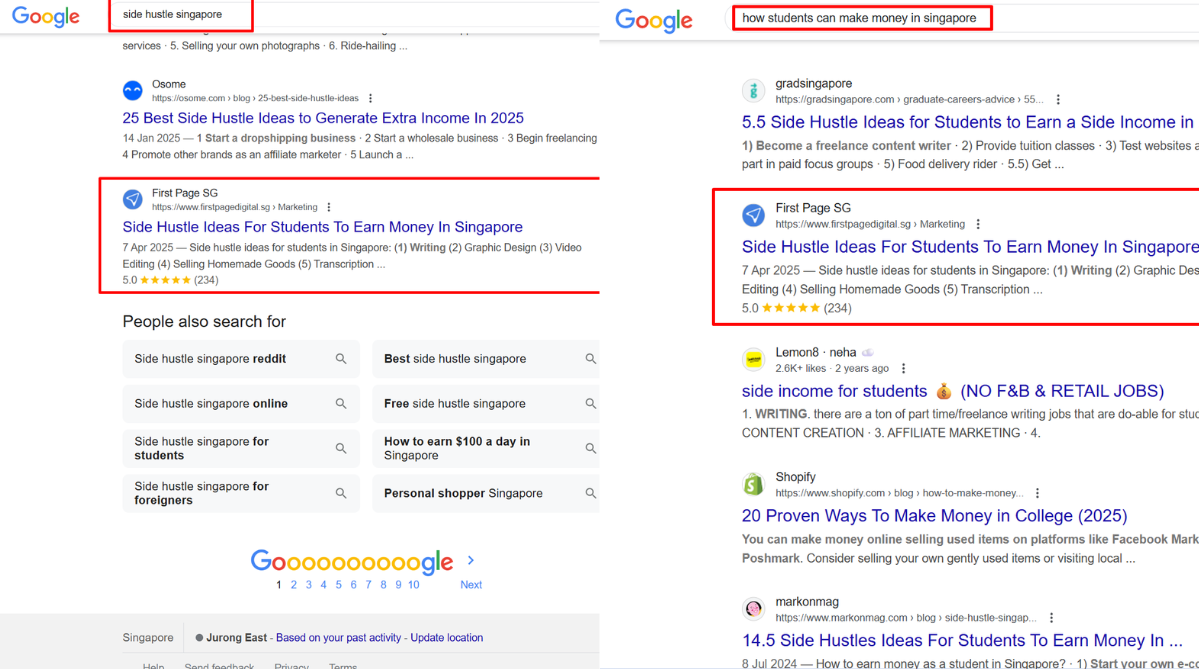
Task: Click the Shopify favicon
Action: [753, 484]
